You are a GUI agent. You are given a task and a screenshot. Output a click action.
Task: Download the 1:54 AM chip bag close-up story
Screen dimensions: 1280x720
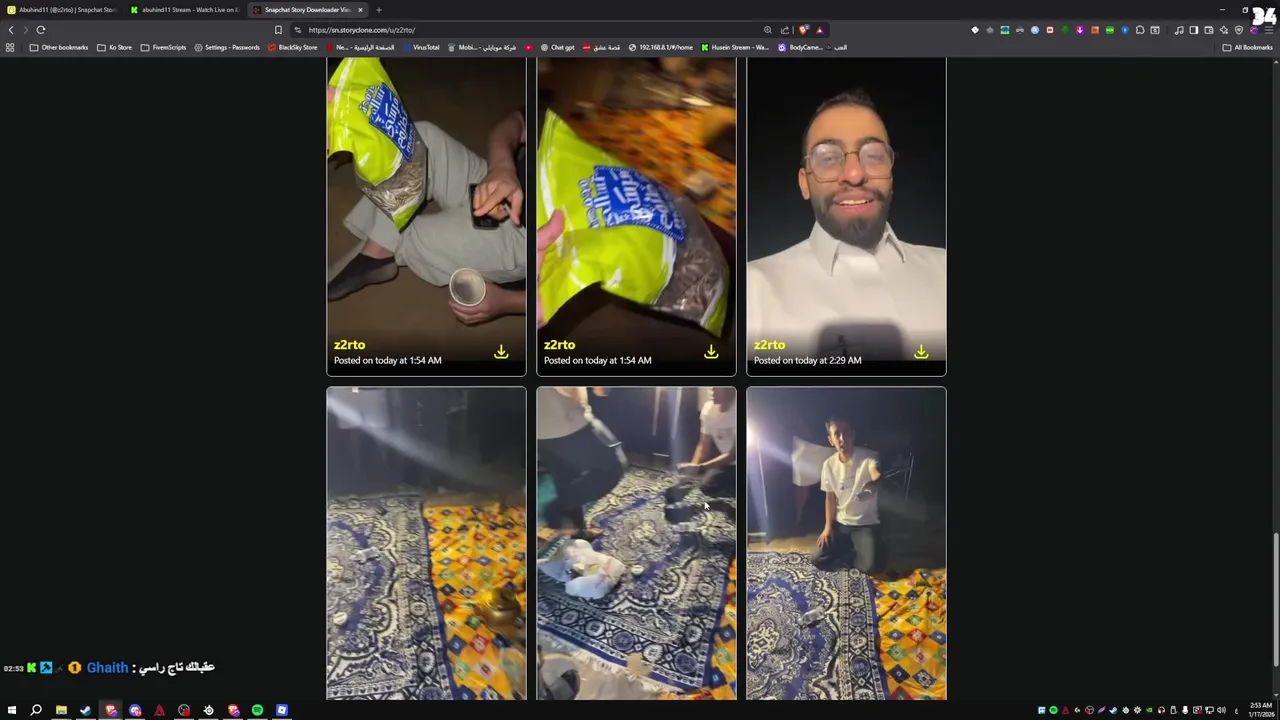coord(711,352)
